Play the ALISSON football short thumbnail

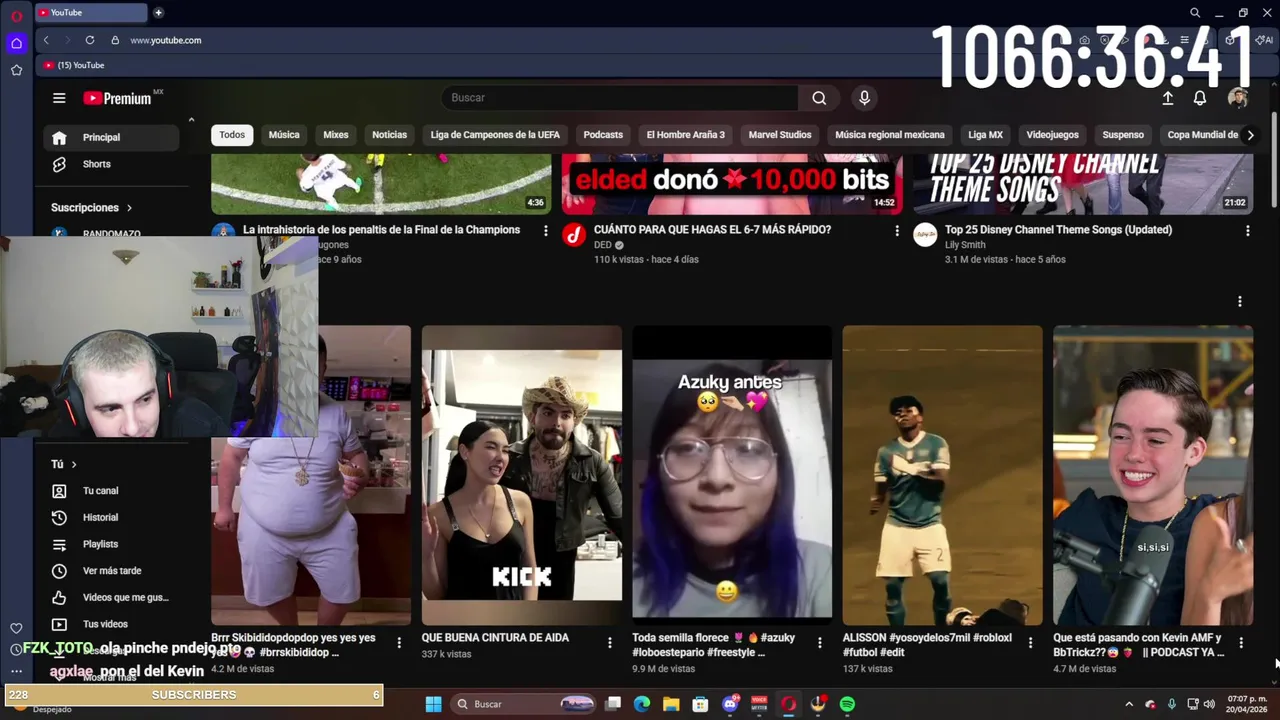(942, 475)
